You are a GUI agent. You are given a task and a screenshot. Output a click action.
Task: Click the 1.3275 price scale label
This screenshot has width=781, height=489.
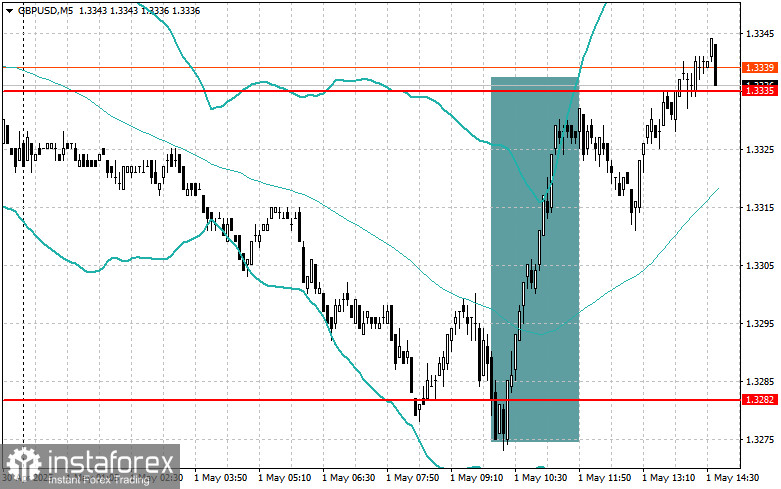pyautogui.click(x=760, y=440)
